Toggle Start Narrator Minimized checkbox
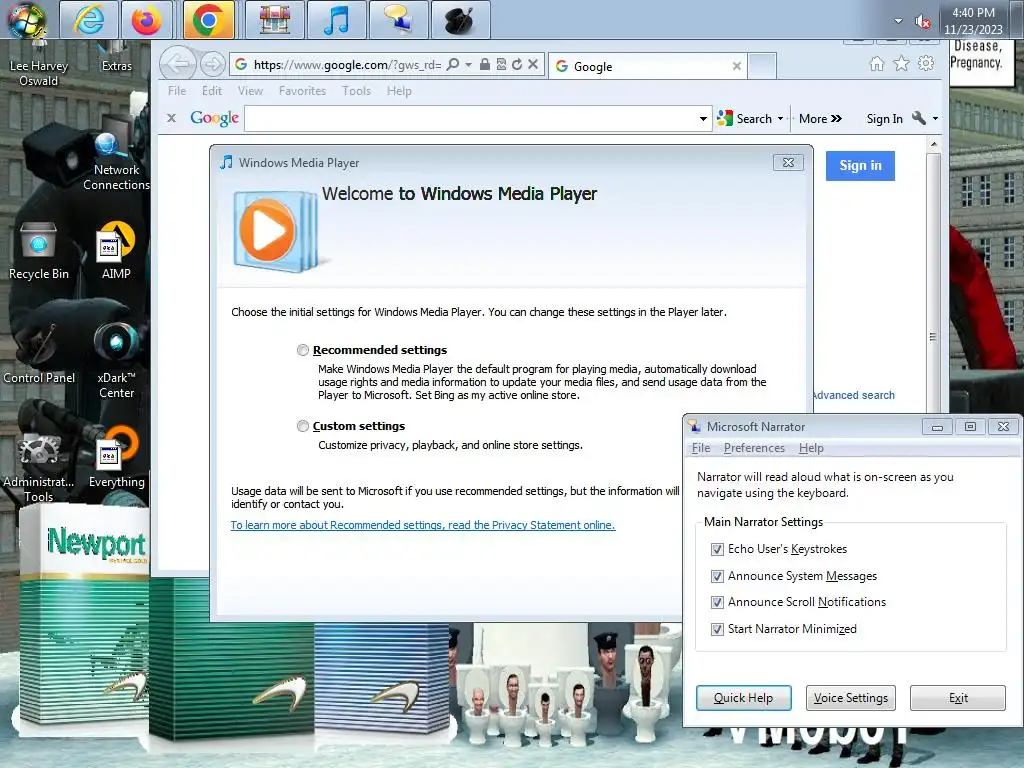The width and height of the screenshot is (1024, 768). point(717,629)
